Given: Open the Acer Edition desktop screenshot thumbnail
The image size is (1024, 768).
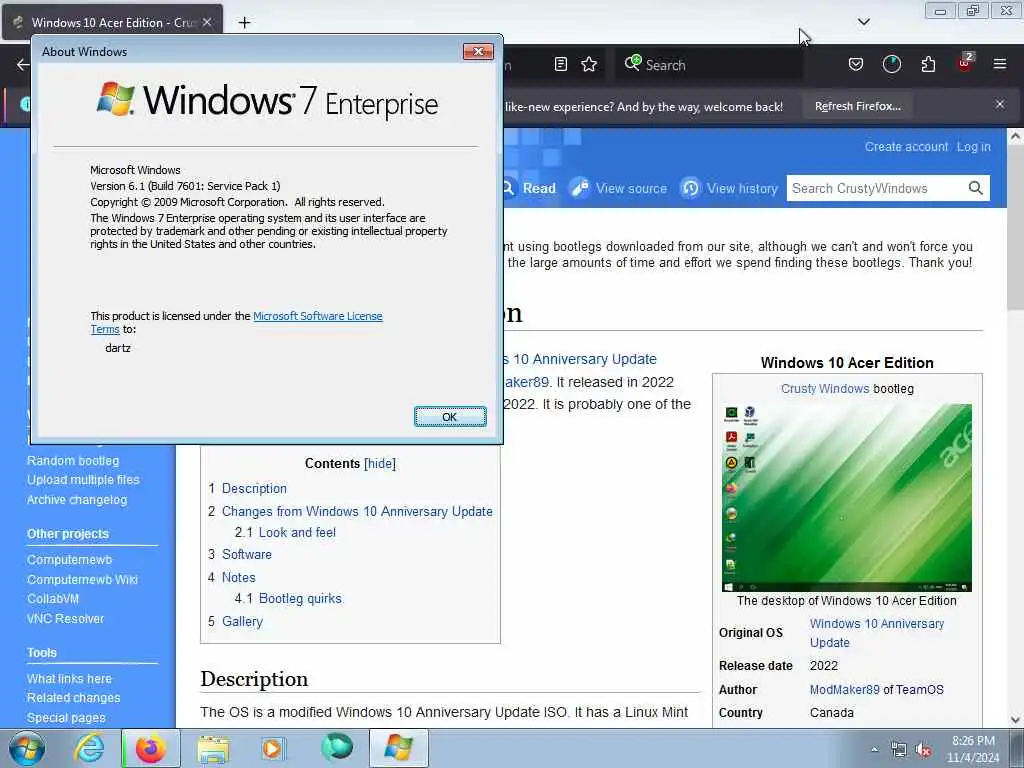Looking at the screenshot, I should point(846,498).
